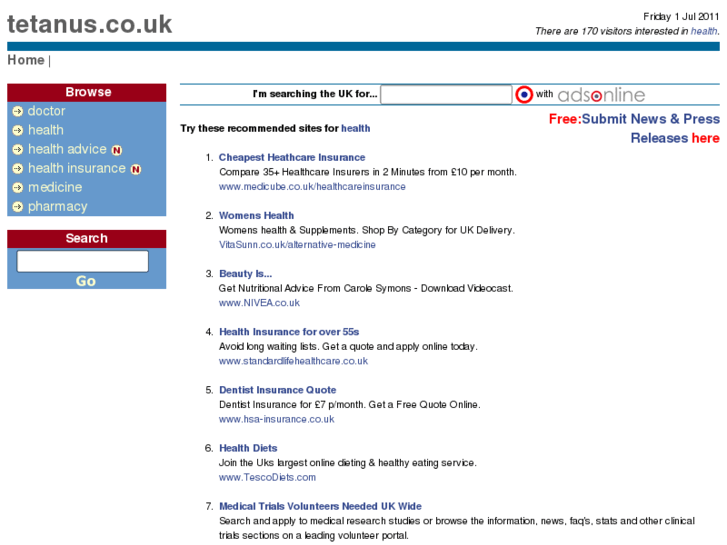Click 'Womens health & Supplements' description text
This screenshot has height=545, width=727.
click(x=367, y=231)
